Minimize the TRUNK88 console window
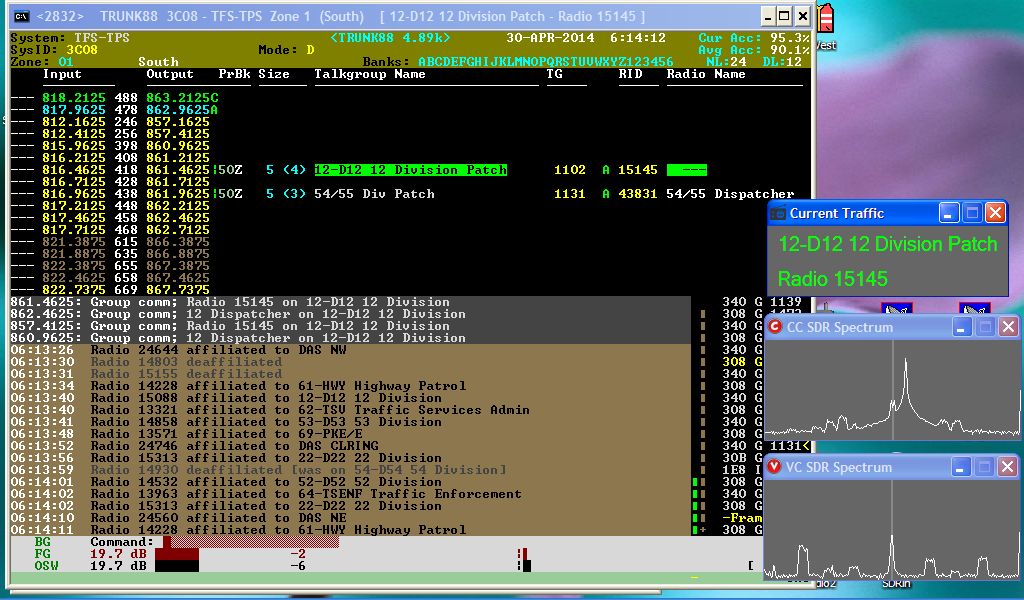The image size is (1024, 600). [x=765, y=17]
